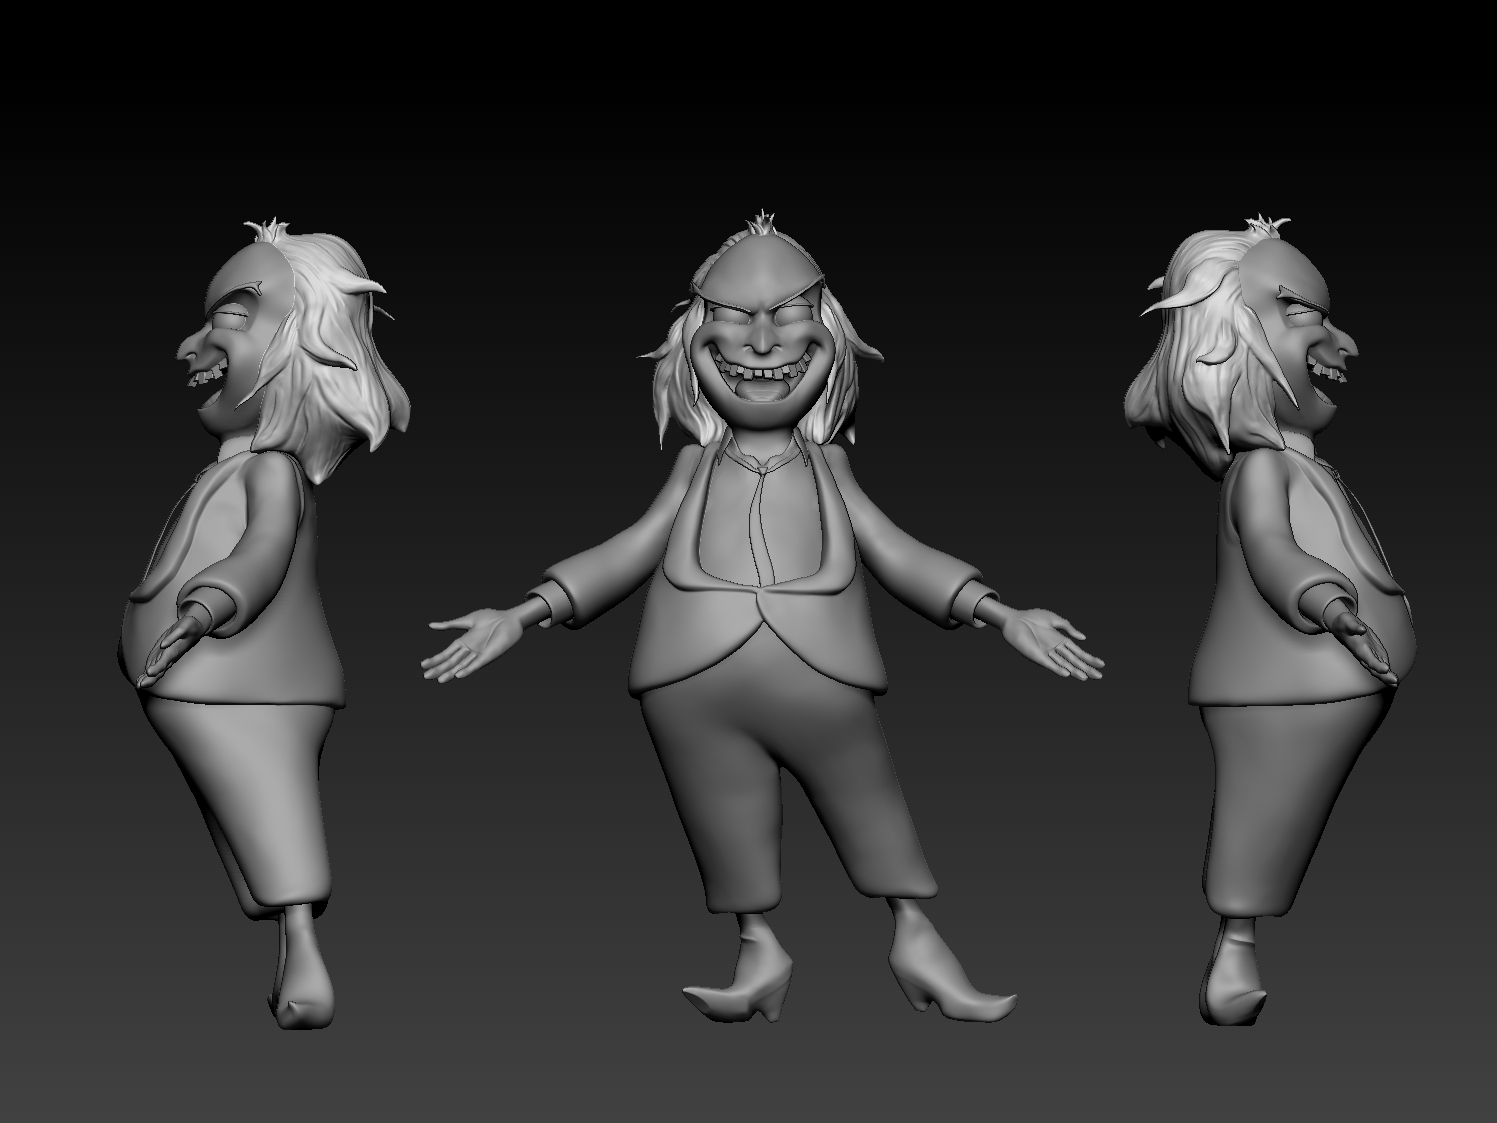Click the hair tuft atop the center head

pos(762,220)
